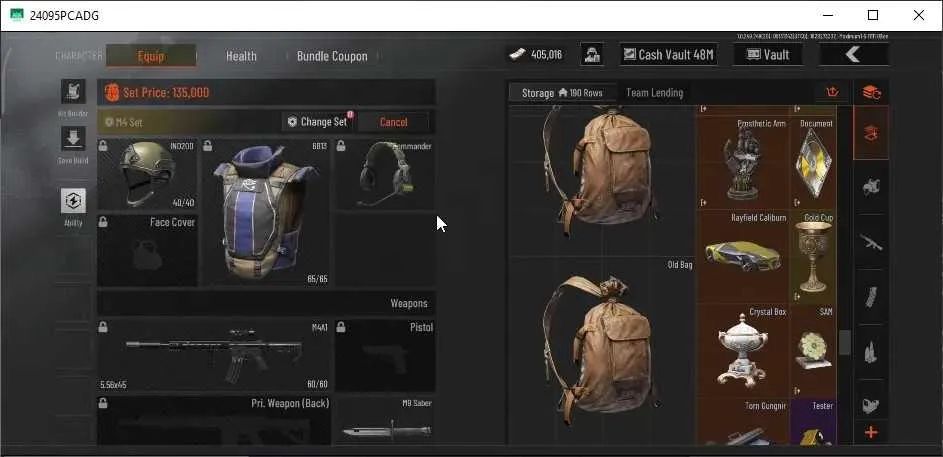The width and height of the screenshot is (943, 457).
Task: Select the Document item in storage
Action: (814, 161)
